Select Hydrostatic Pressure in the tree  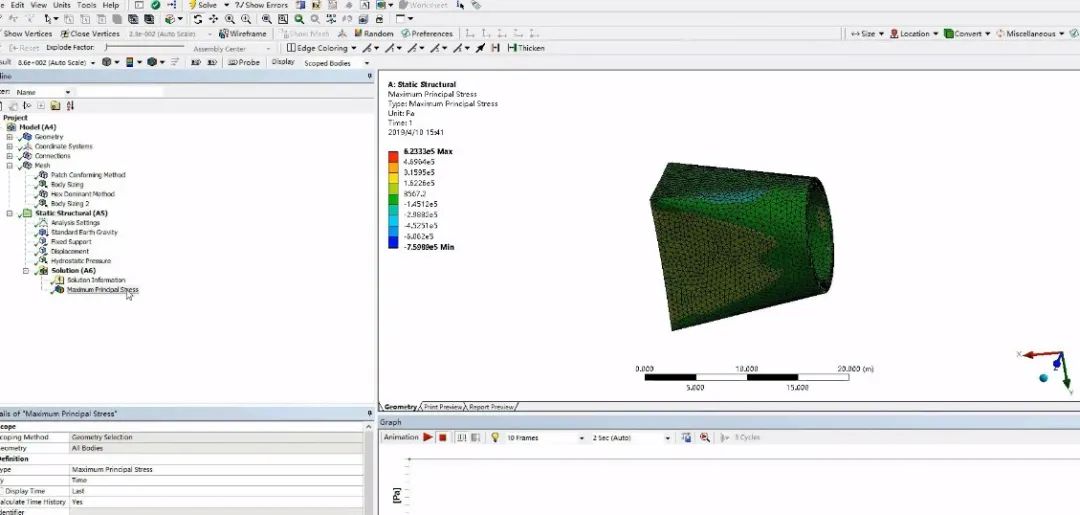coord(80,261)
